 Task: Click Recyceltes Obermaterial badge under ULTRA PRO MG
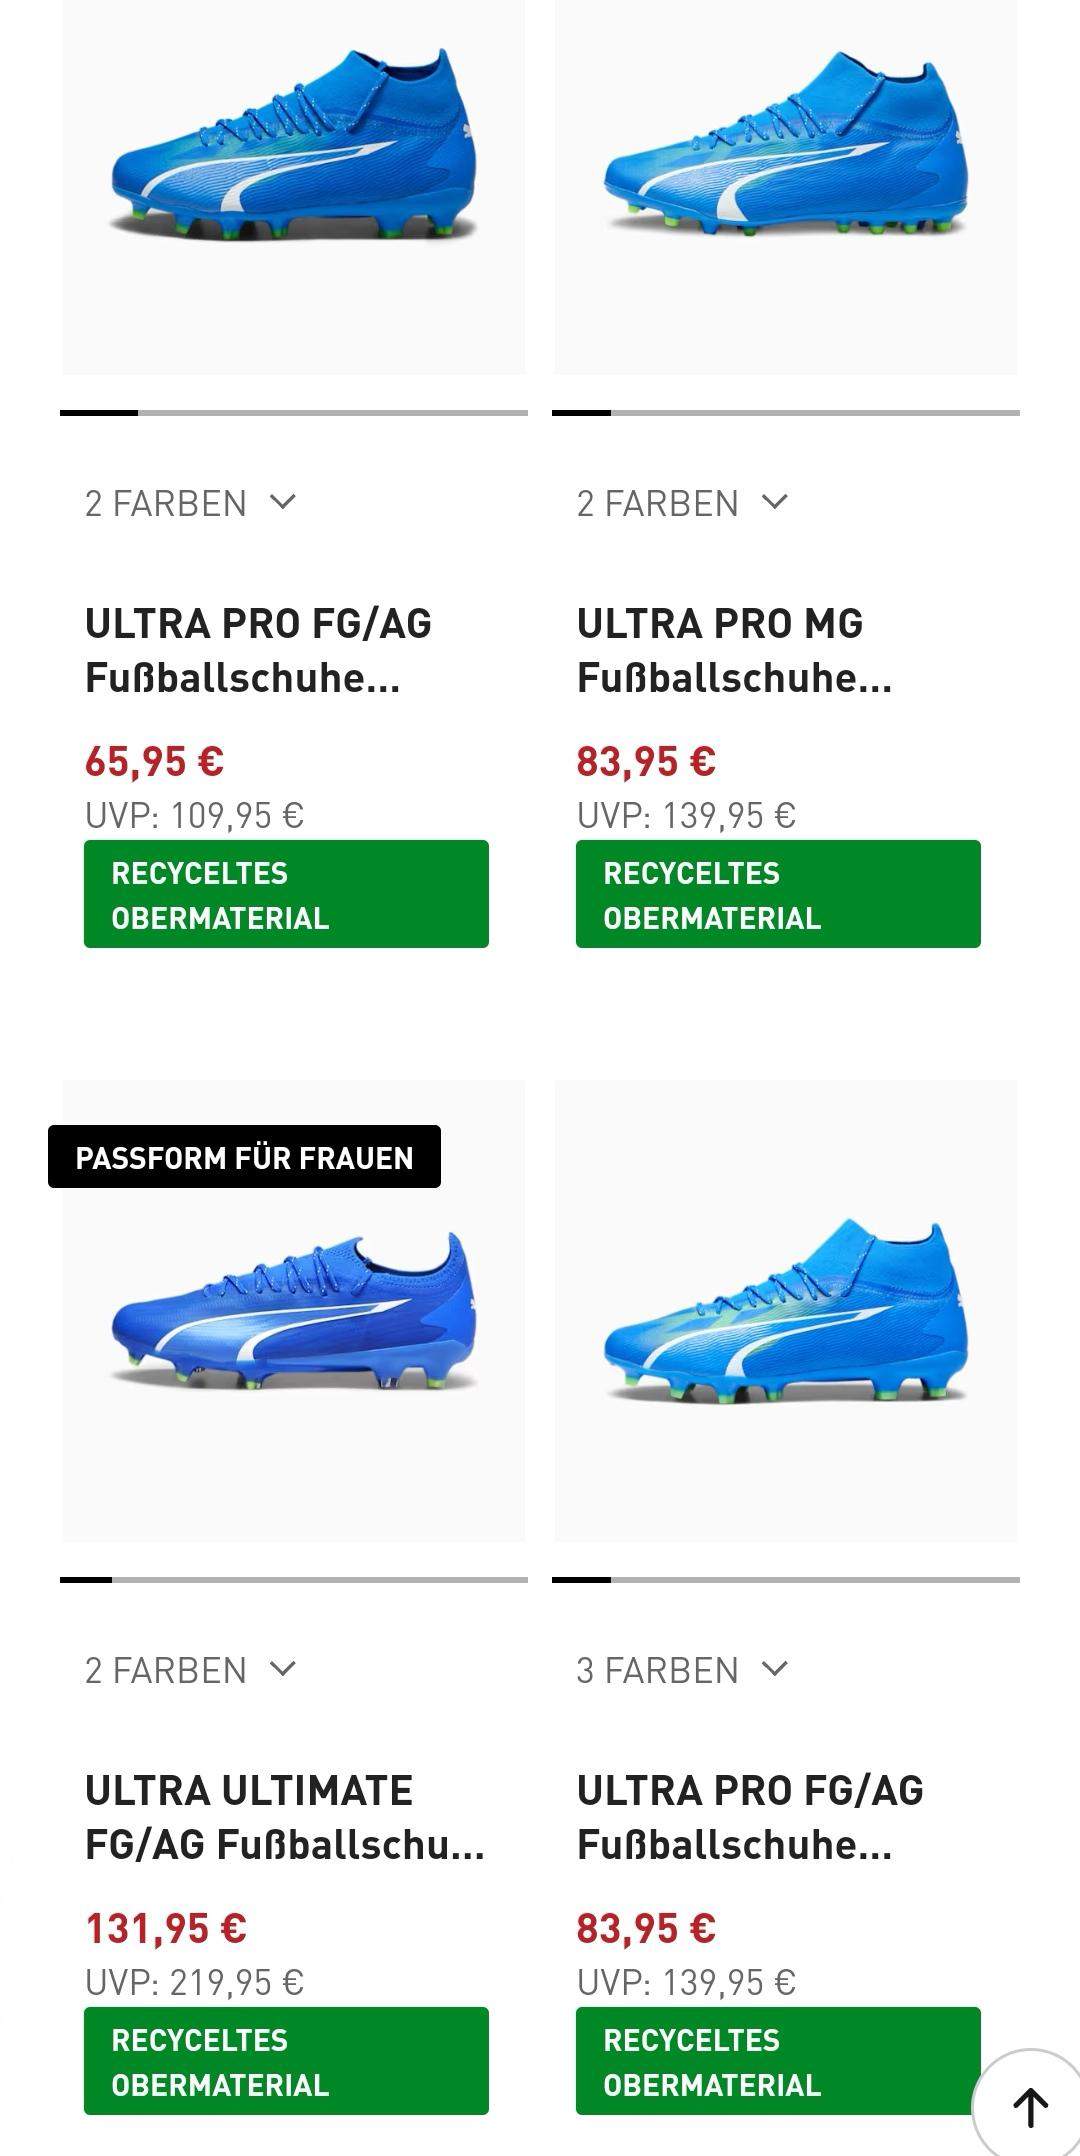tap(778, 894)
